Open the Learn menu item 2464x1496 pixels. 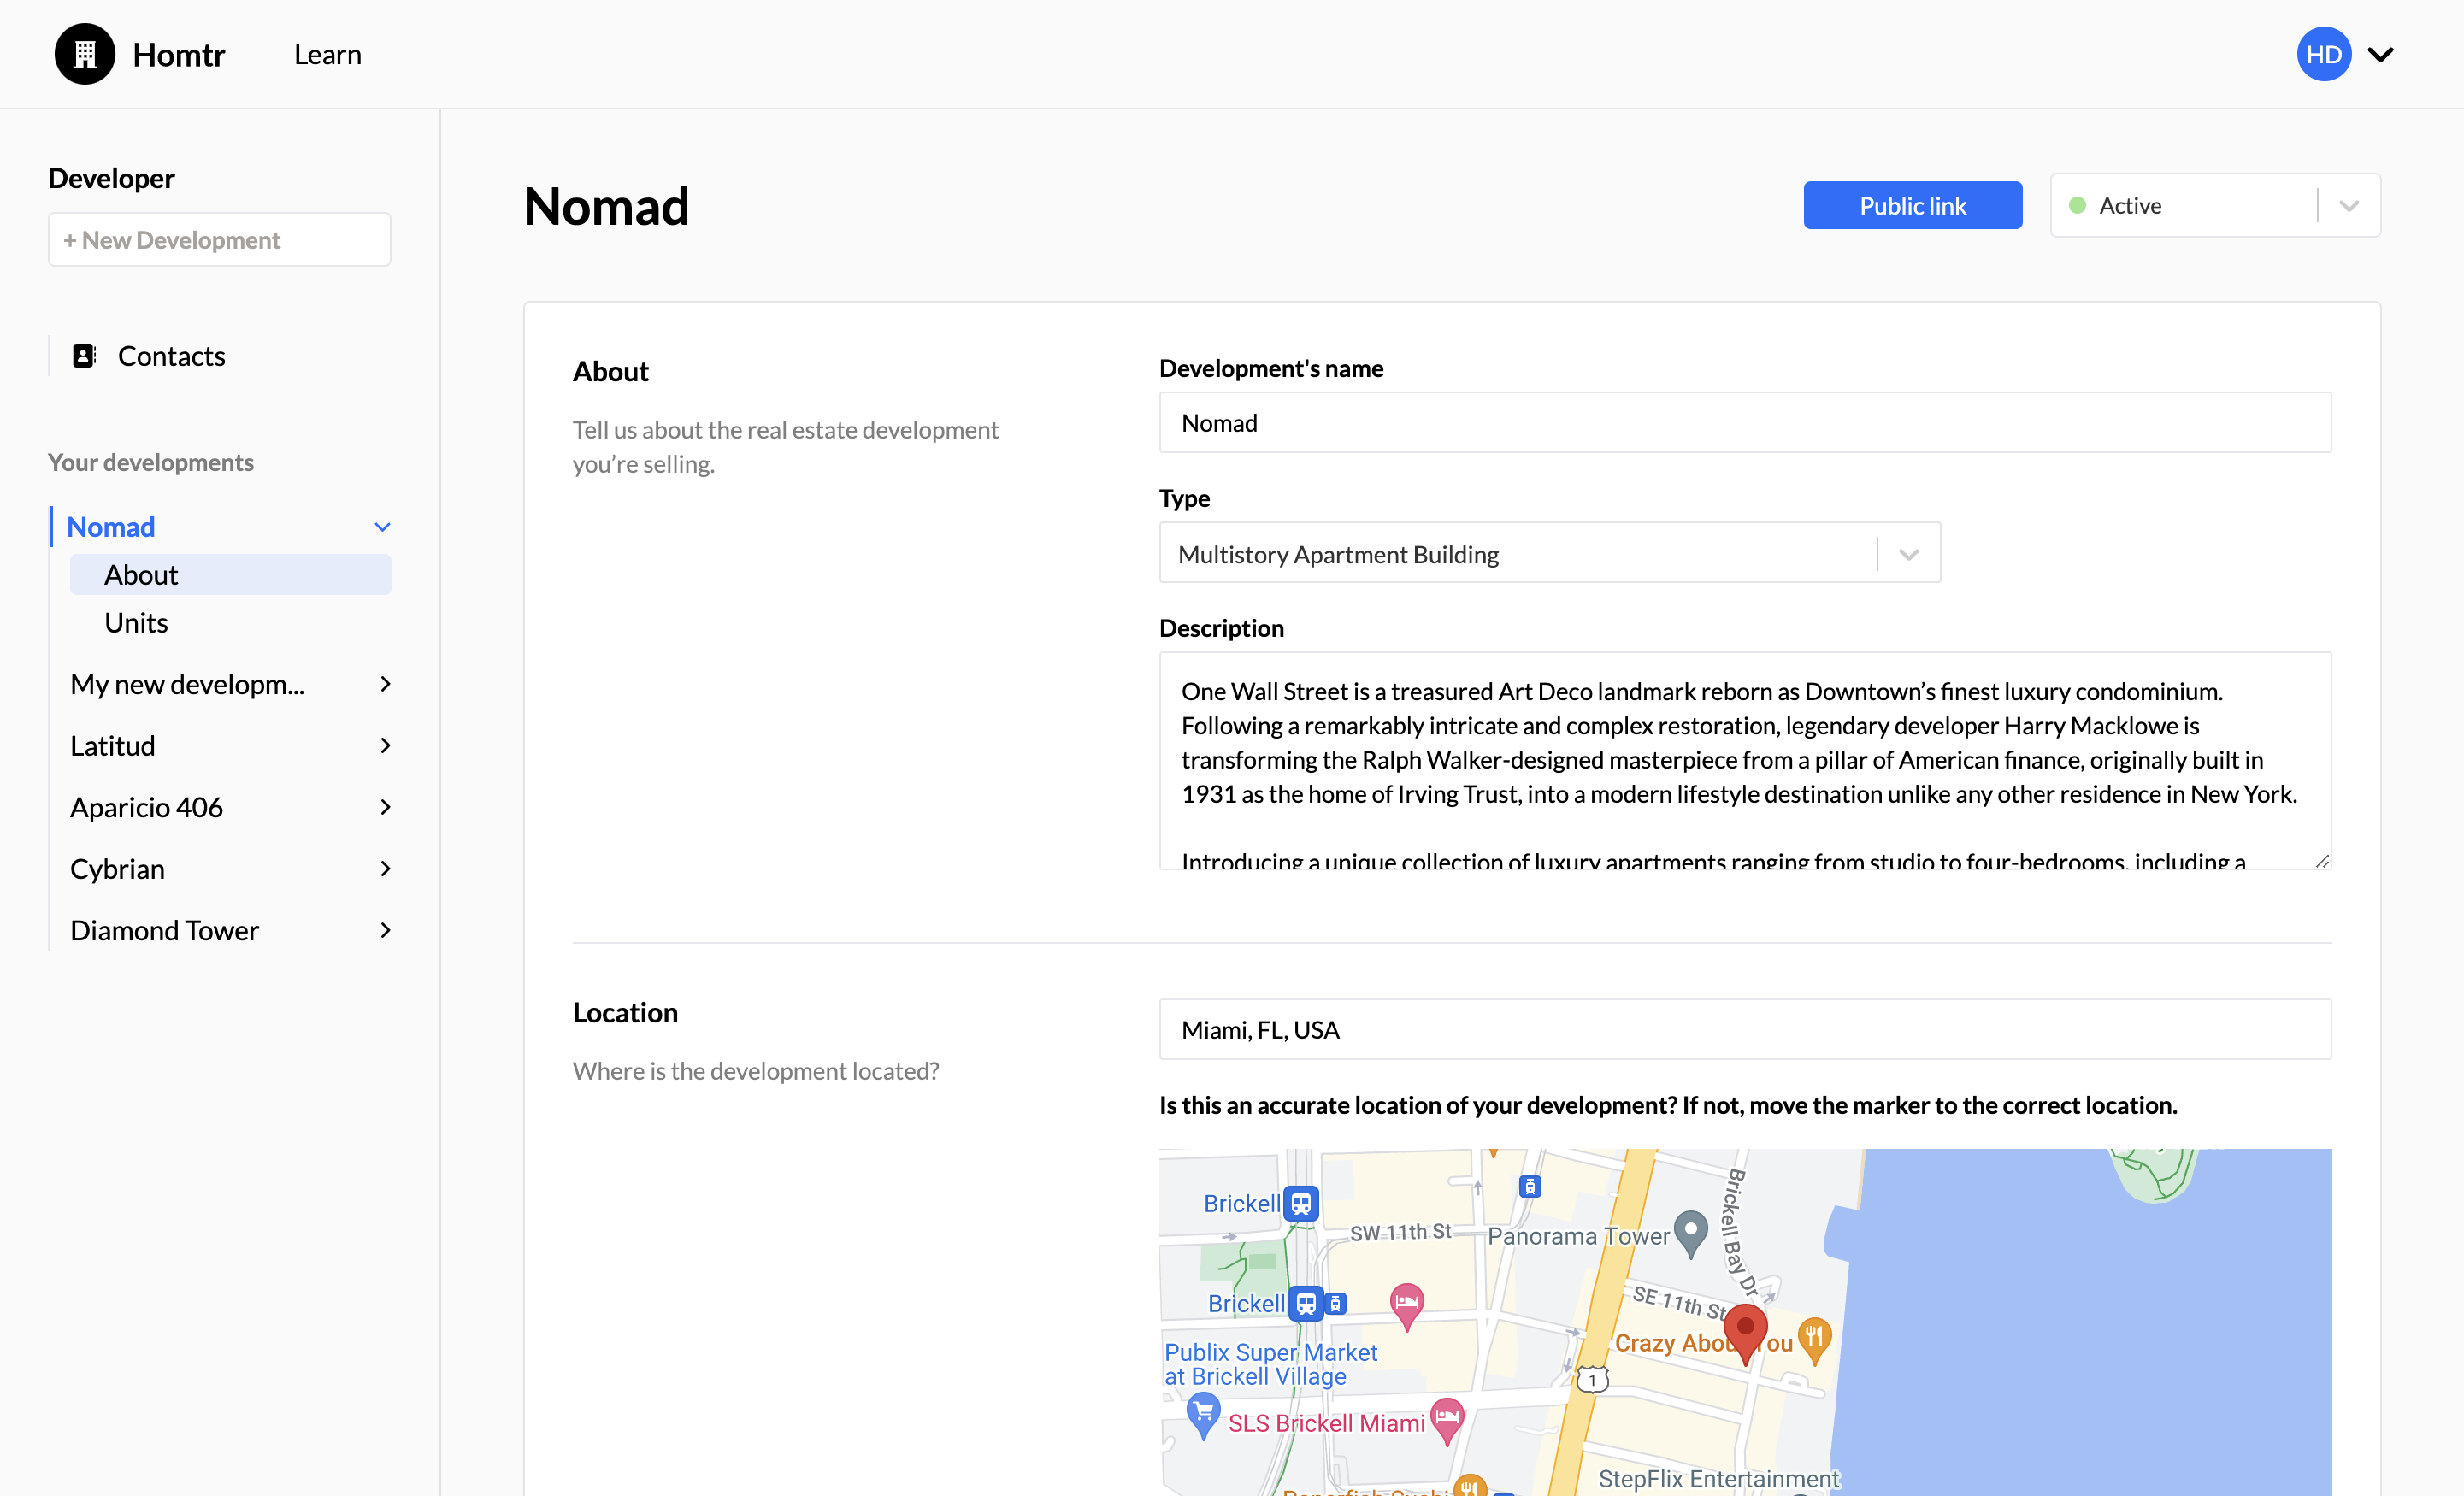click(327, 54)
